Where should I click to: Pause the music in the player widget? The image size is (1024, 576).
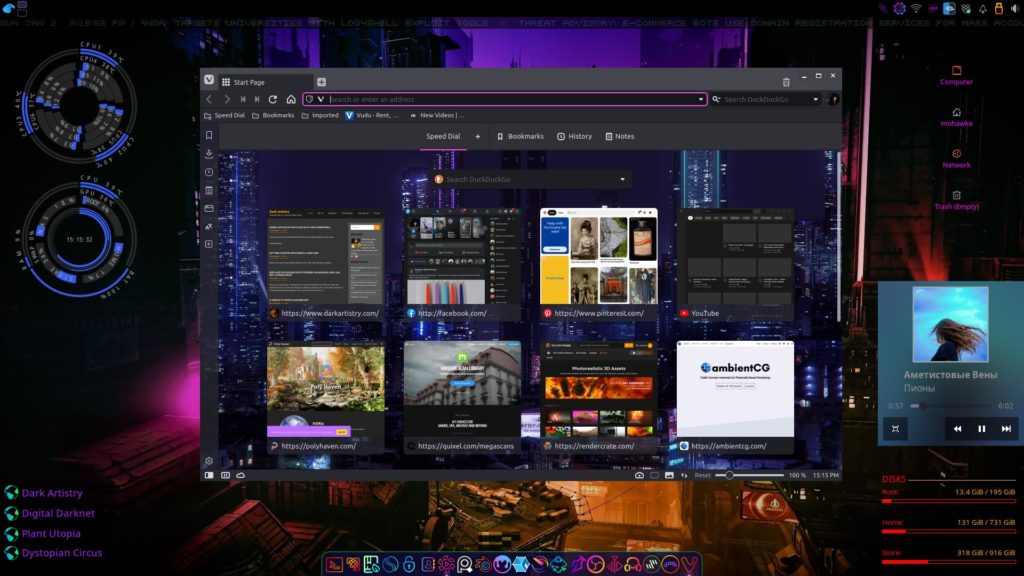pos(981,428)
